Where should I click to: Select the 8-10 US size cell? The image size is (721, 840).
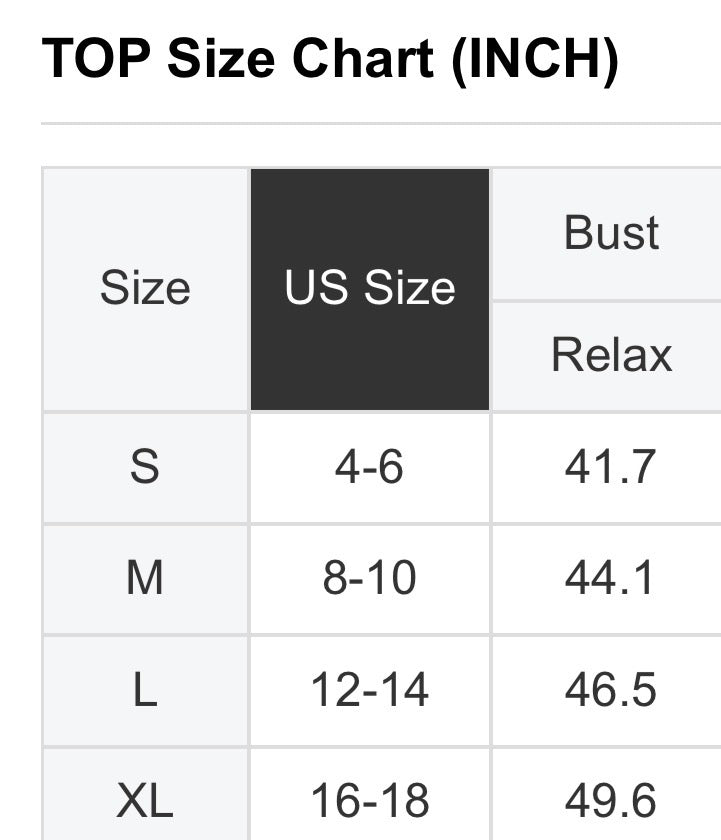[370, 578]
